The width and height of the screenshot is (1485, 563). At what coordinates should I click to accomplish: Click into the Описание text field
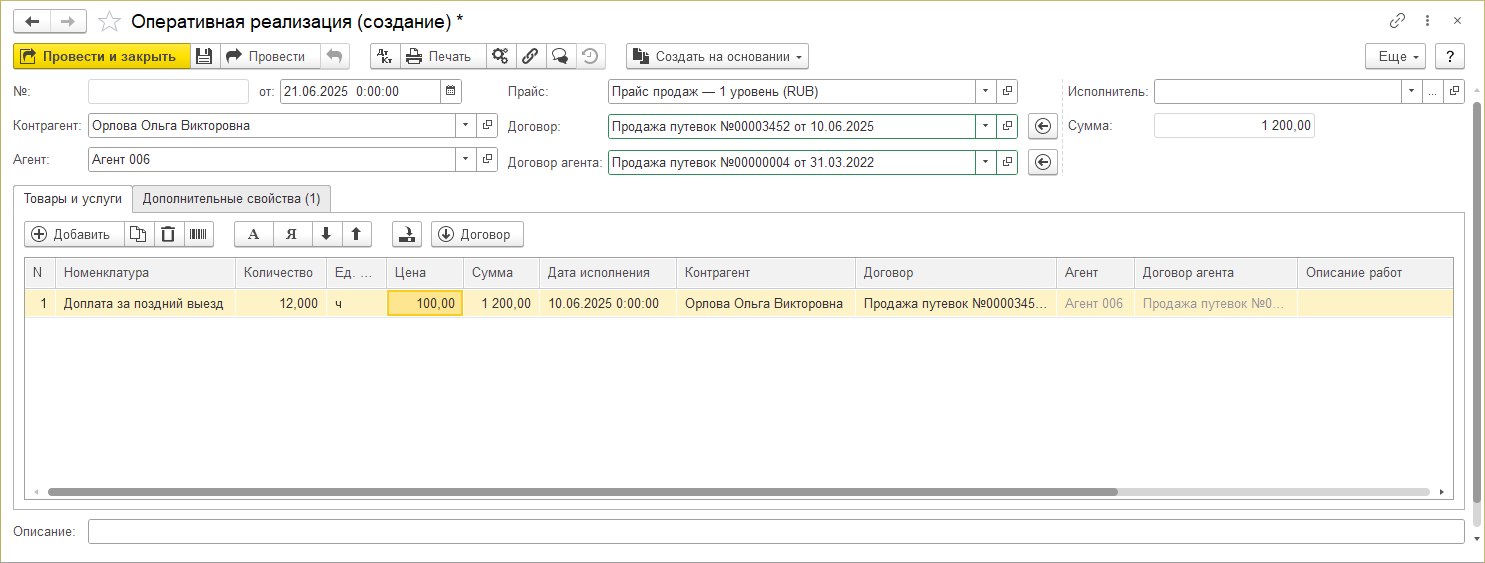click(x=775, y=531)
